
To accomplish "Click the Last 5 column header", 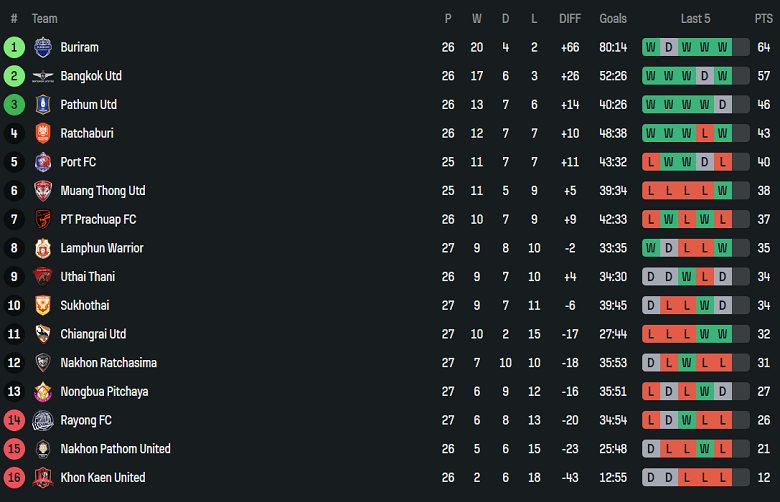I will (695, 18).
